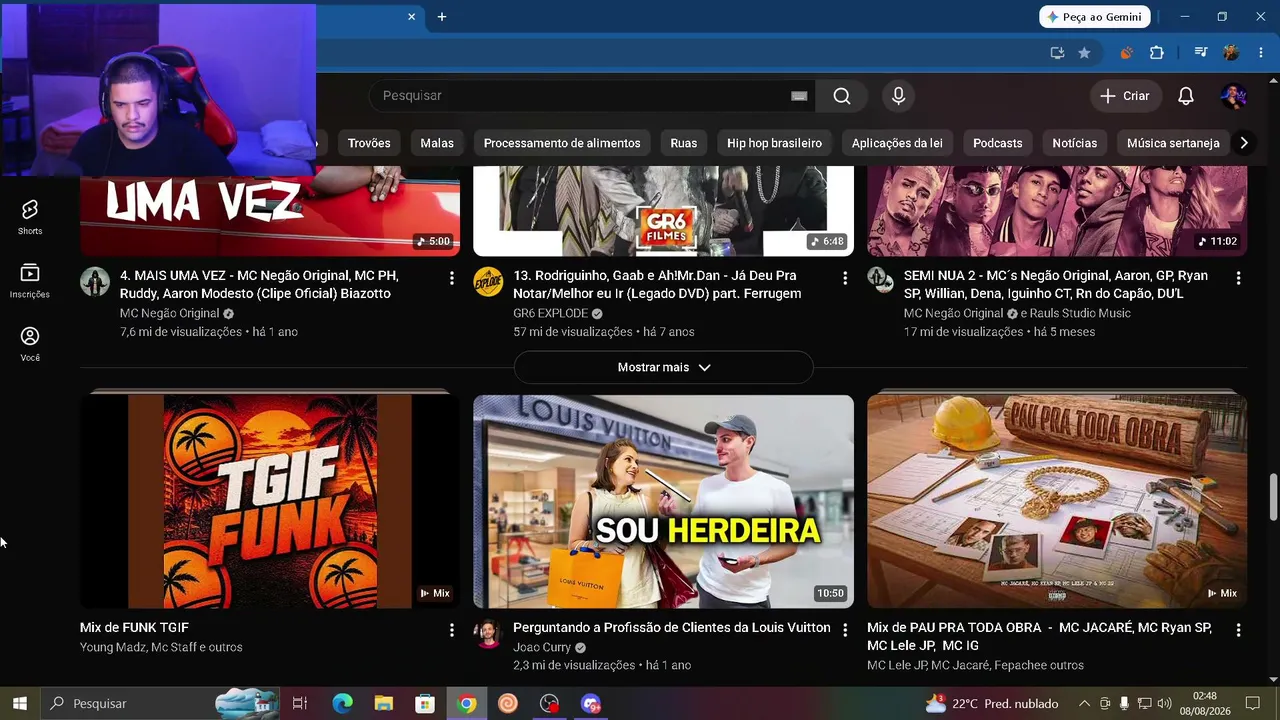Start voice search with the microphone icon
Screen dimensions: 1280x720
click(898, 96)
